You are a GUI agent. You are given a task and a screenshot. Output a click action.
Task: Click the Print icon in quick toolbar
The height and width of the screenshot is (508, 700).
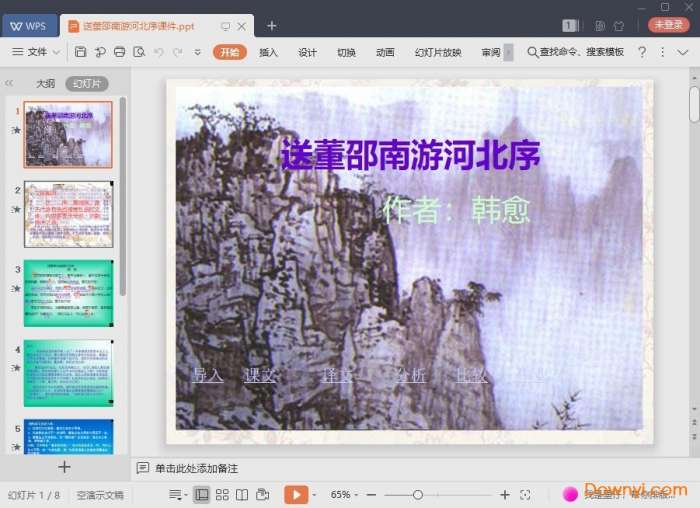(x=120, y=52)
